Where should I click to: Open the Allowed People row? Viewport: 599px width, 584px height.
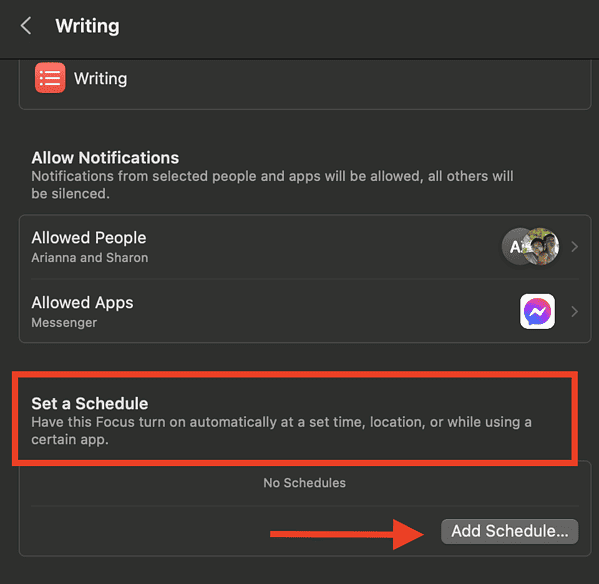[305, 247]
